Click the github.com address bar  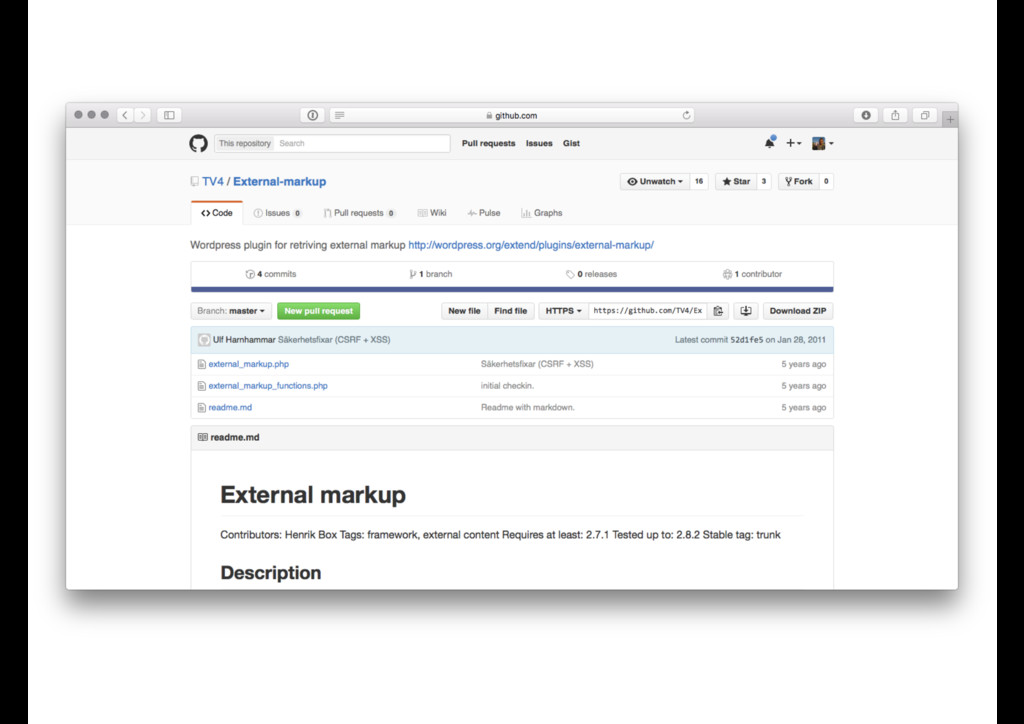[x=512, y=115]
